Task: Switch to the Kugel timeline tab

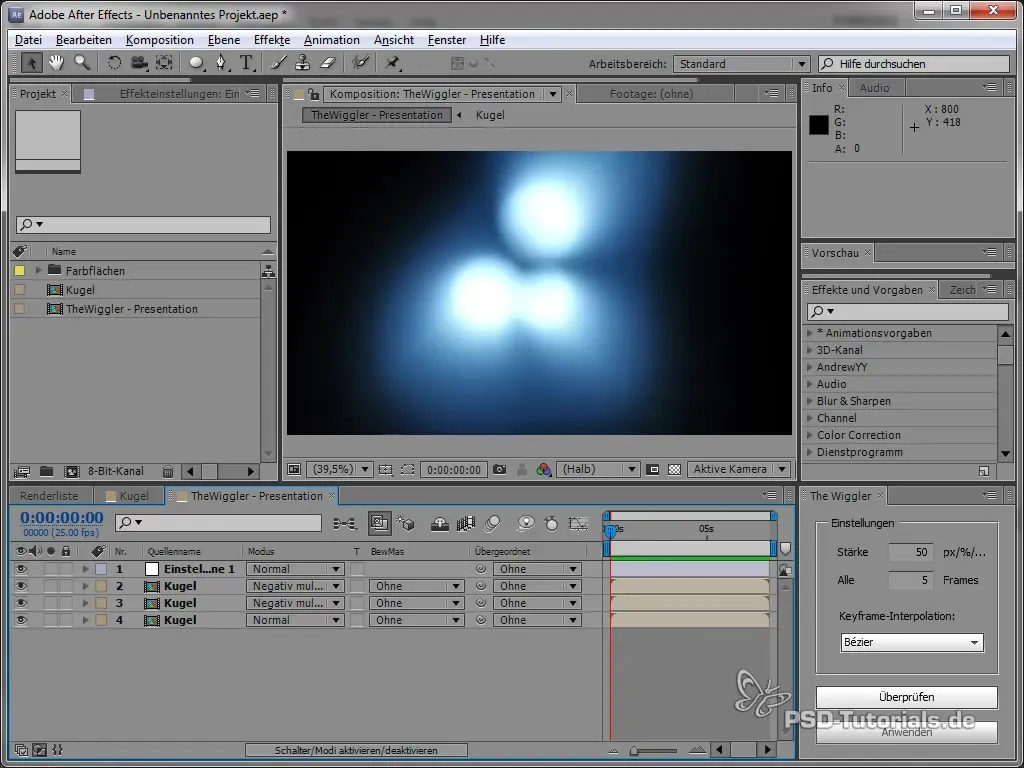Action: click(x=128, y=496)
